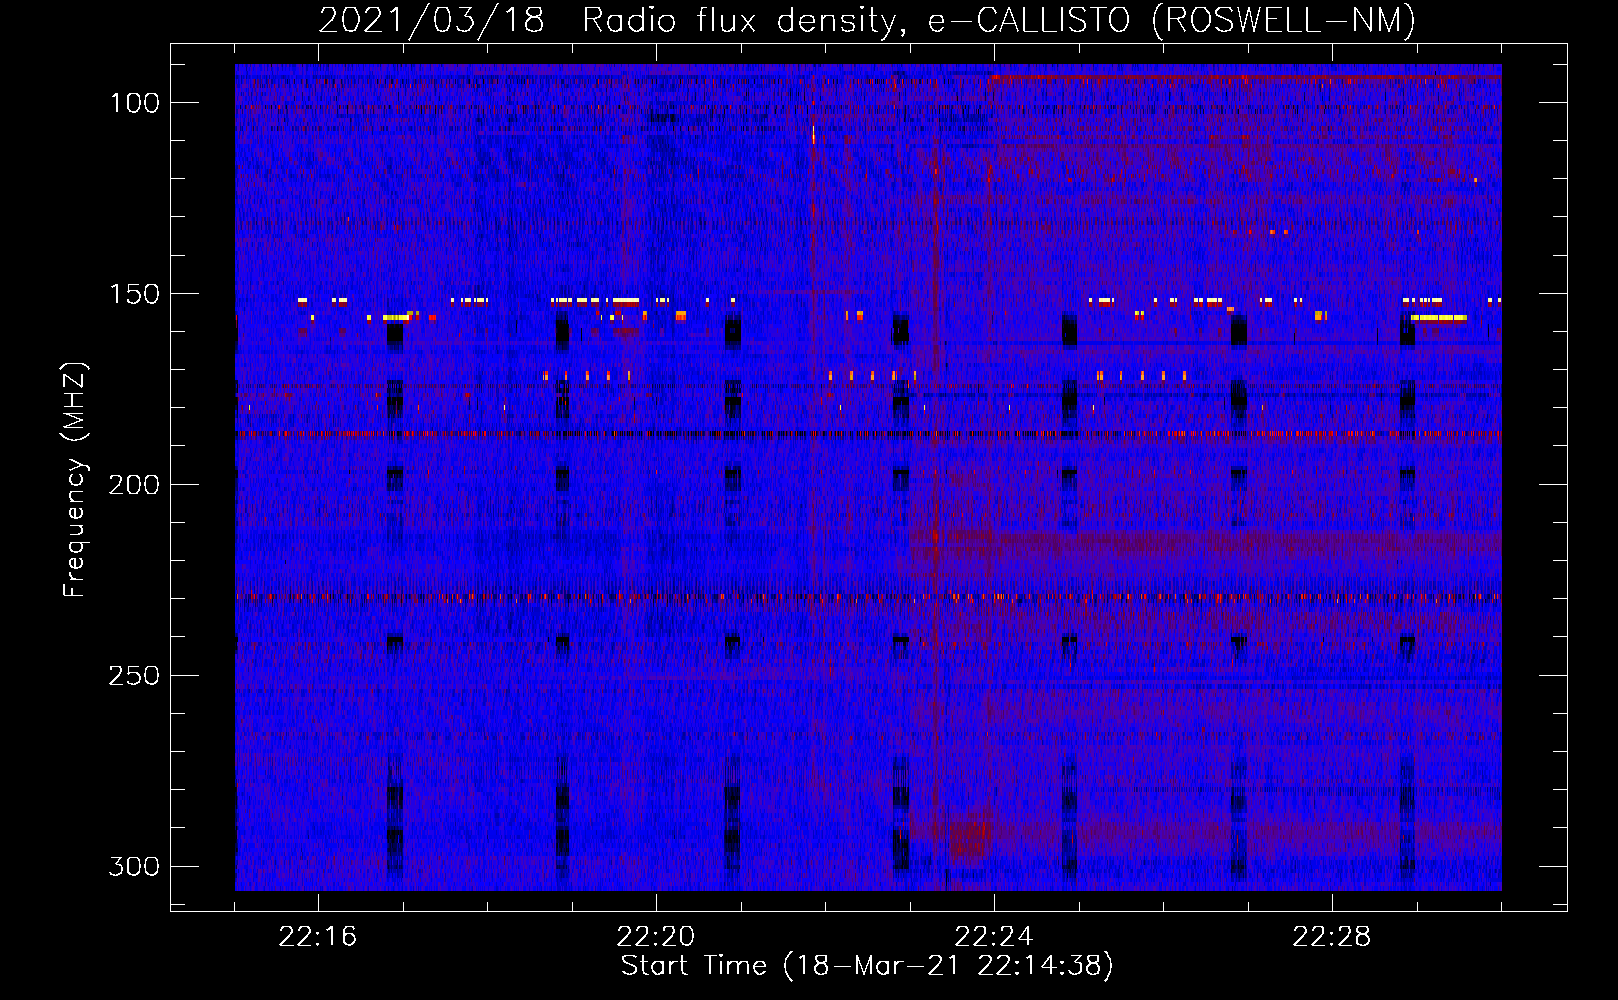1618x1000 pixels.
Task: Click the plot title "Radio flux density, e-CALLISTO (ROSWELL-NM)"
Action: (999, 20)
